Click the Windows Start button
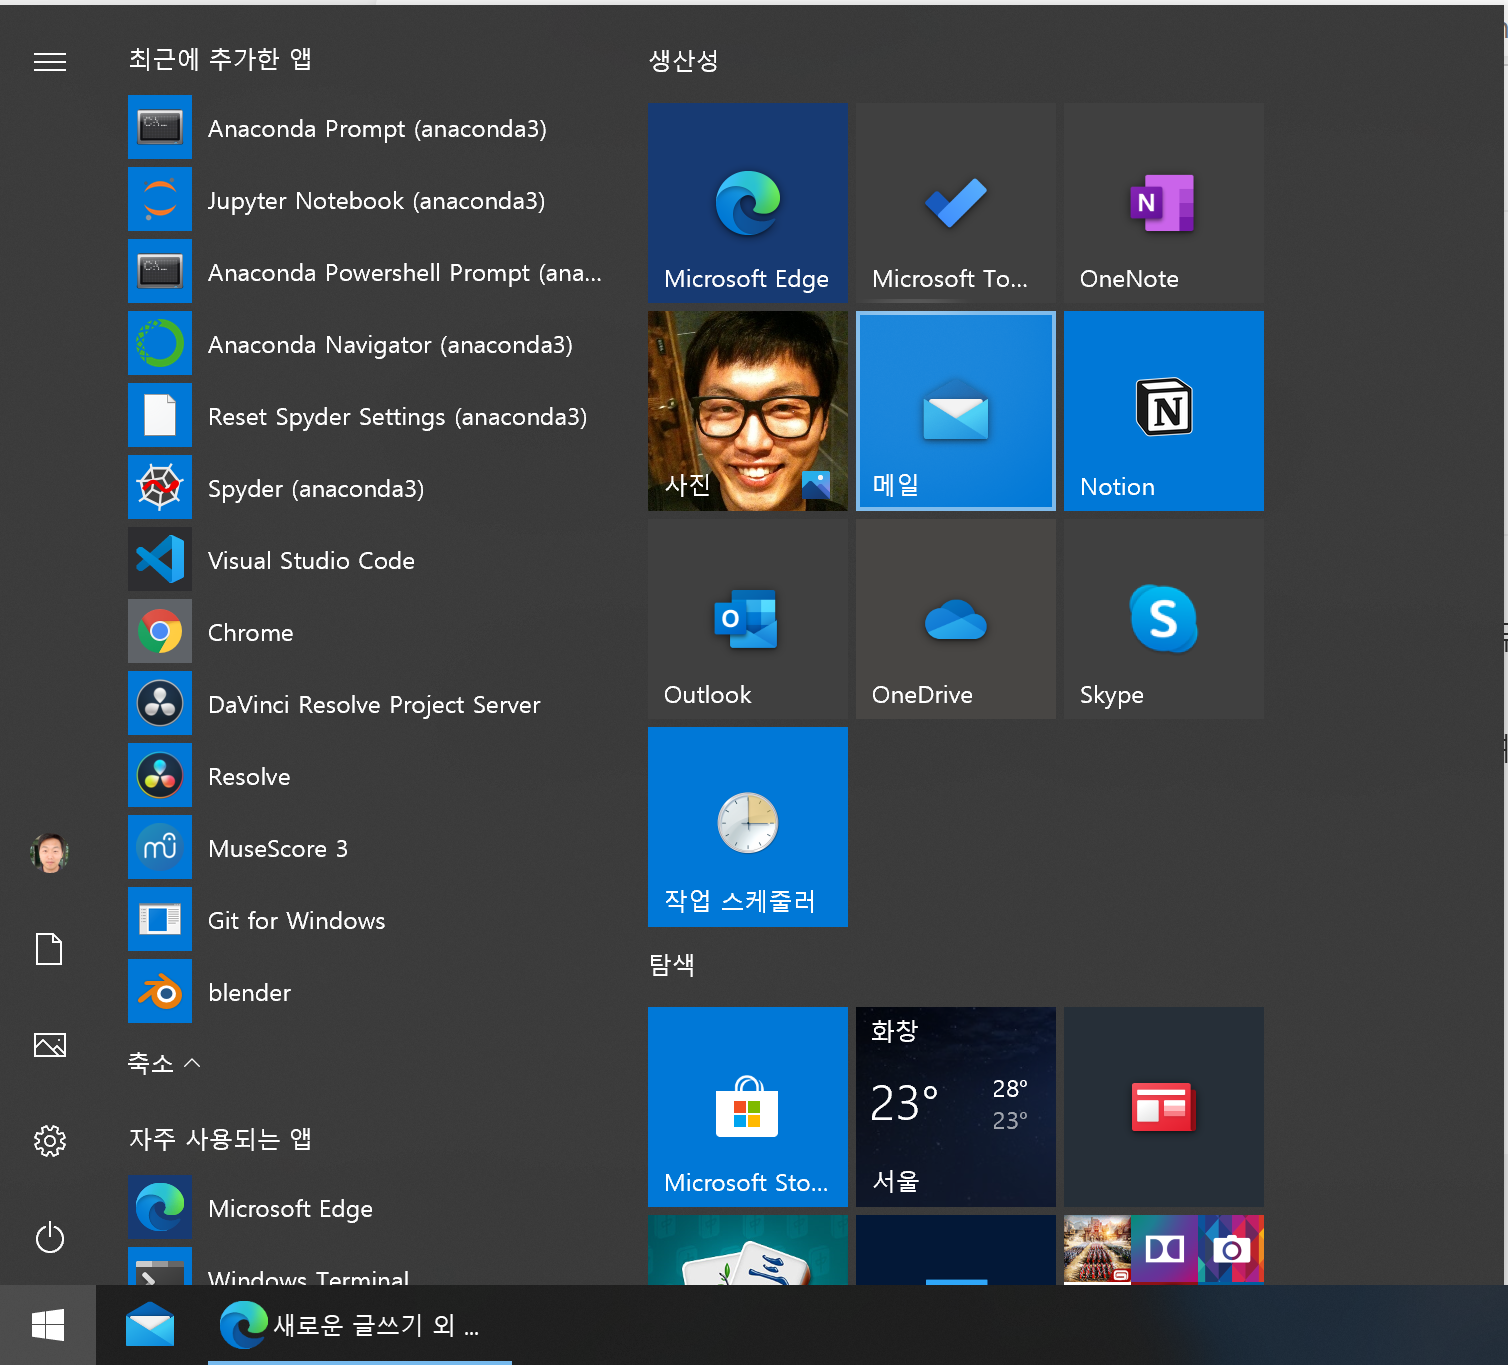The height and width of the screenshot is (1365, 1508). [48, 1325]
